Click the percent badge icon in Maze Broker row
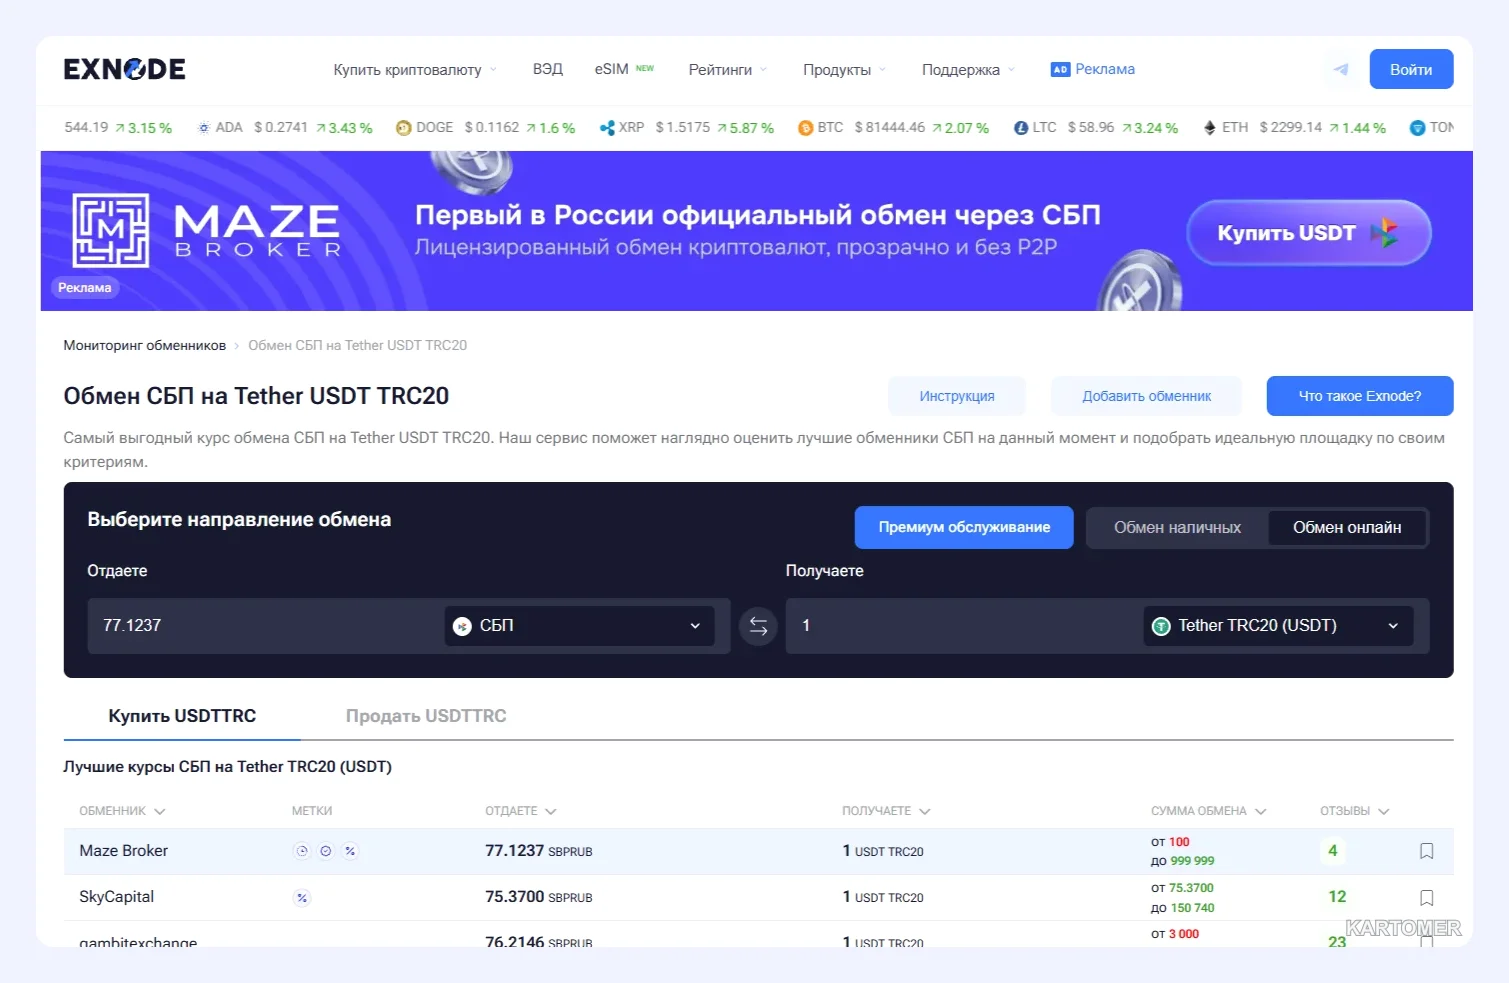The width and height of the screenshot is (1509, 983). pyautogui.click(x=350, y=851)
